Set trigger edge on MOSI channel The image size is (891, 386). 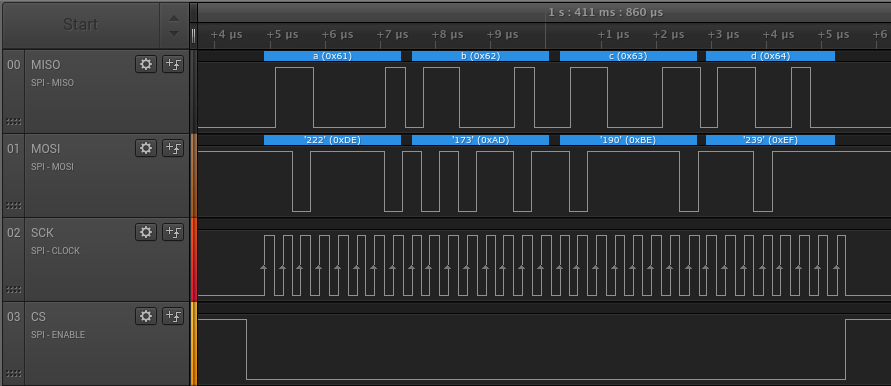pyautogui.click(x=173, y=148)
